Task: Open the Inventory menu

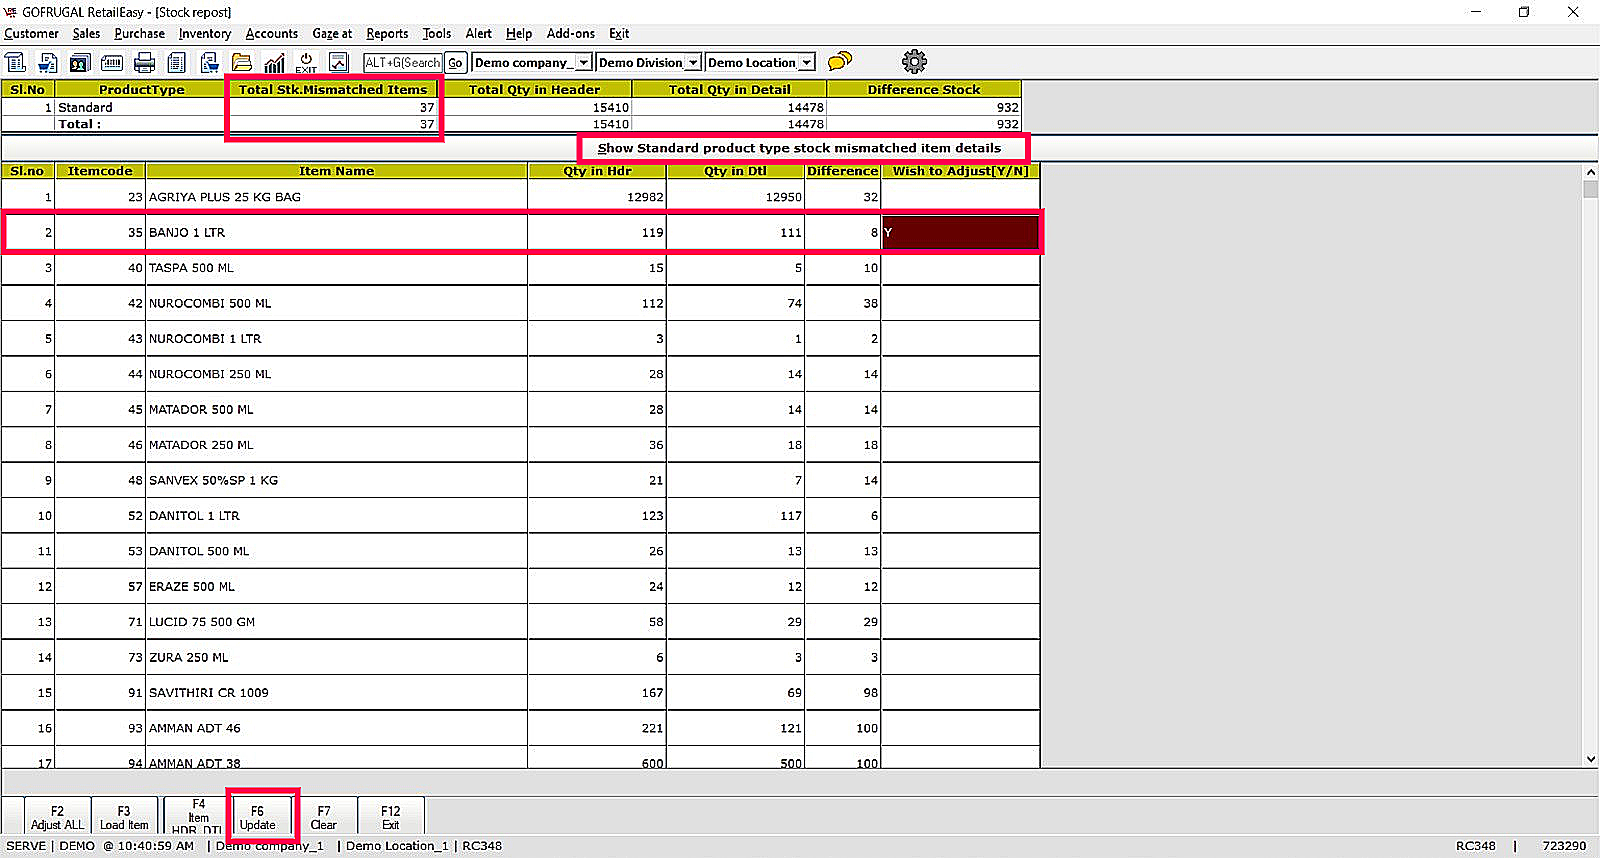Action: coord(204,34)
